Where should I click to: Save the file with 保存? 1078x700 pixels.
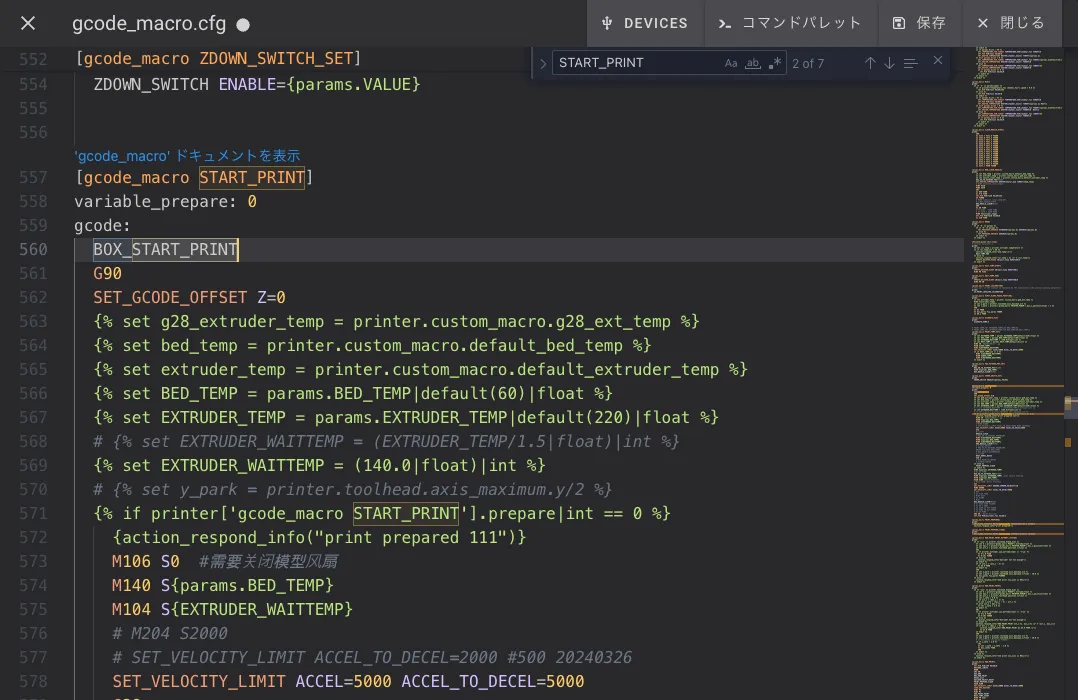click(919, 23)
